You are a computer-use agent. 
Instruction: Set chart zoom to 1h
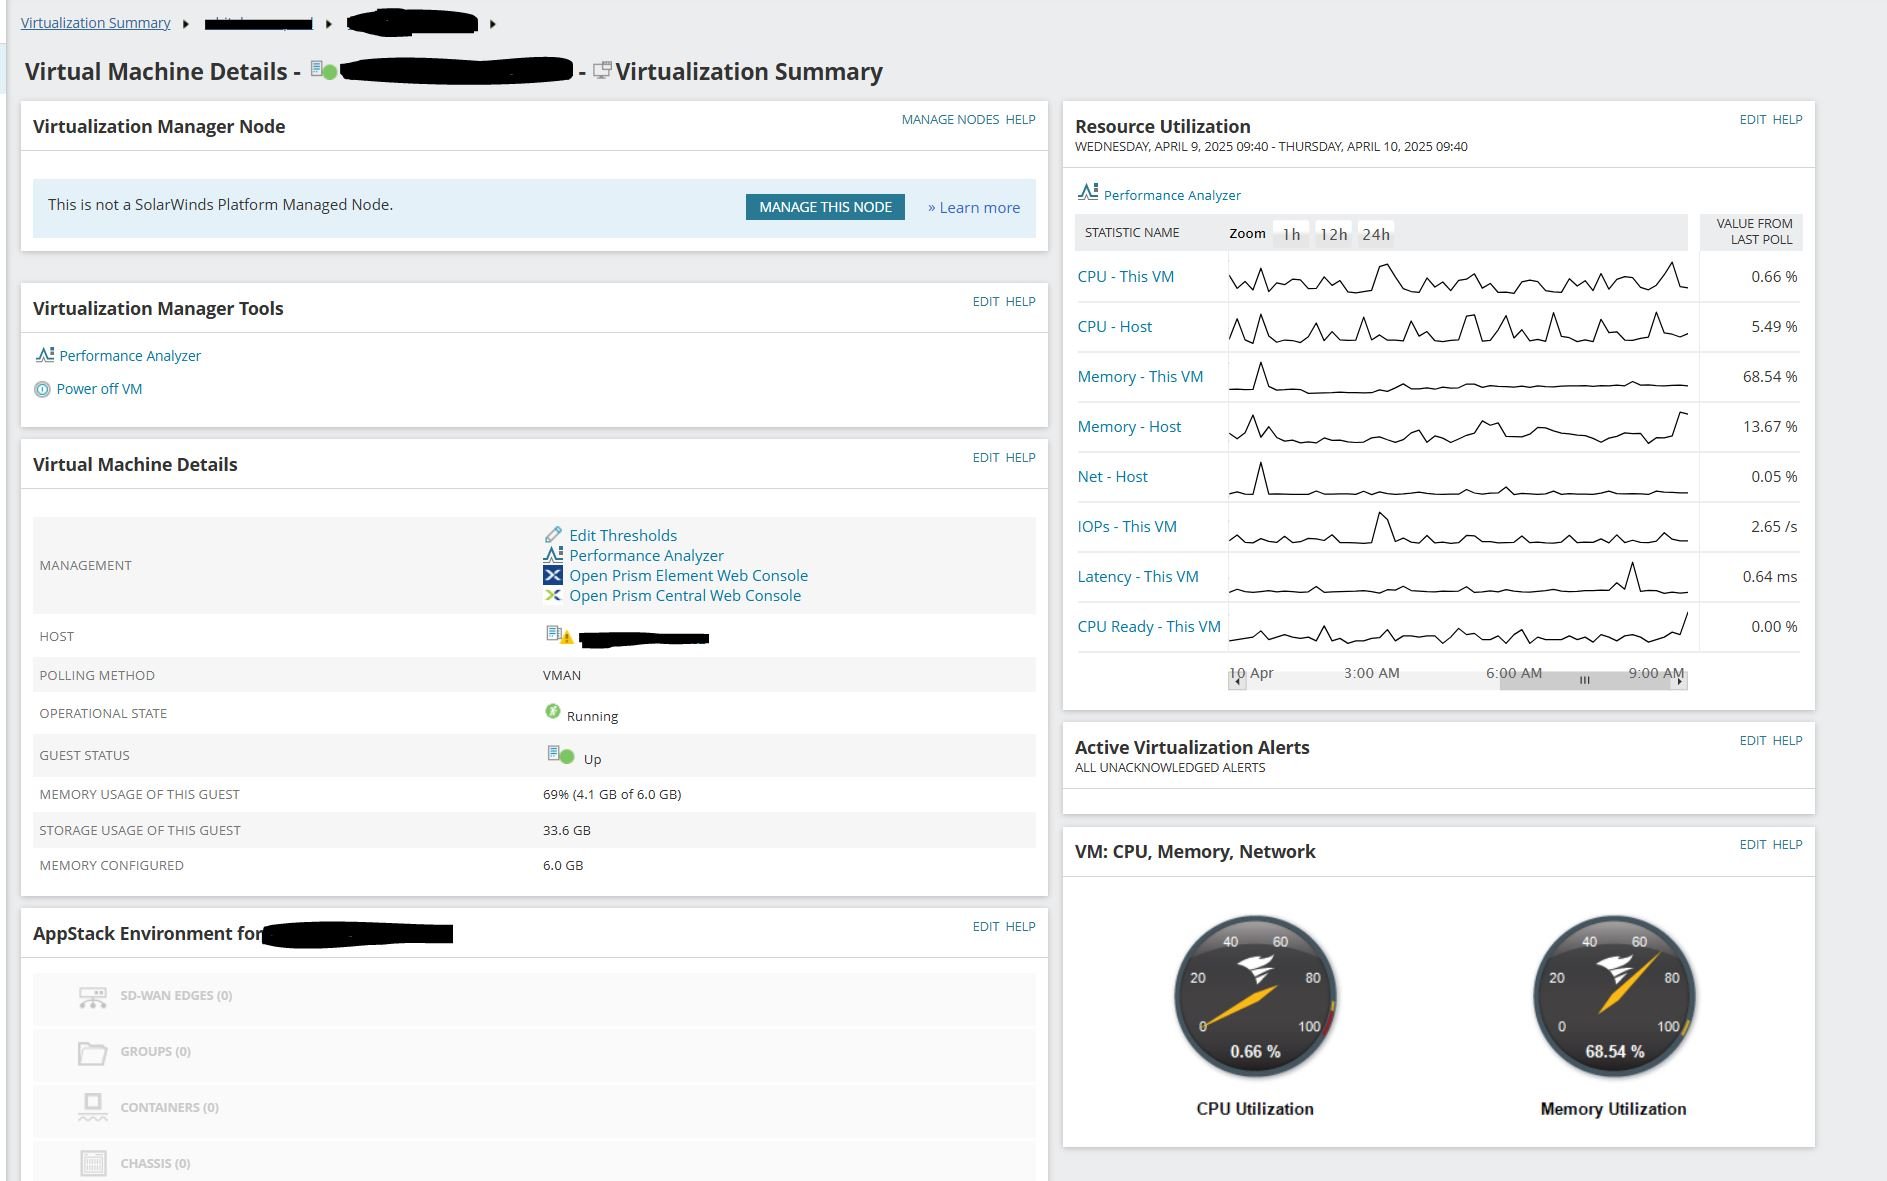(1291, 234)
